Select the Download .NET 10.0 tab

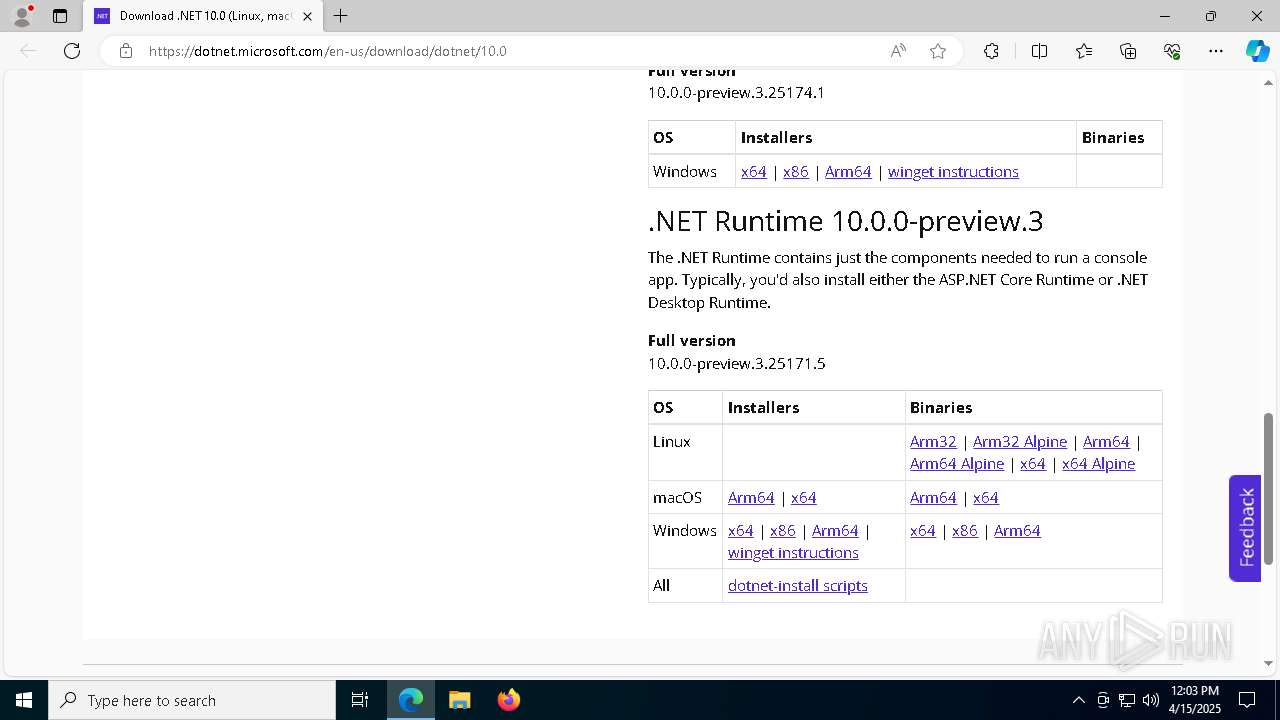click(204, 16)
